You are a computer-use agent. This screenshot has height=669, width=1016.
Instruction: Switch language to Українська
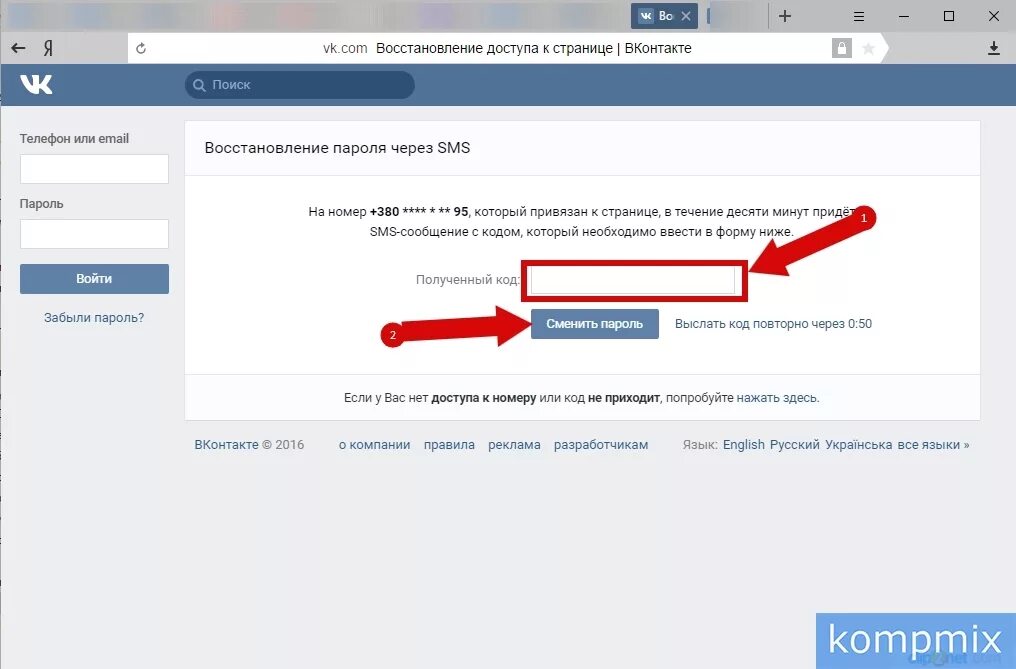(x=859, y=445)
